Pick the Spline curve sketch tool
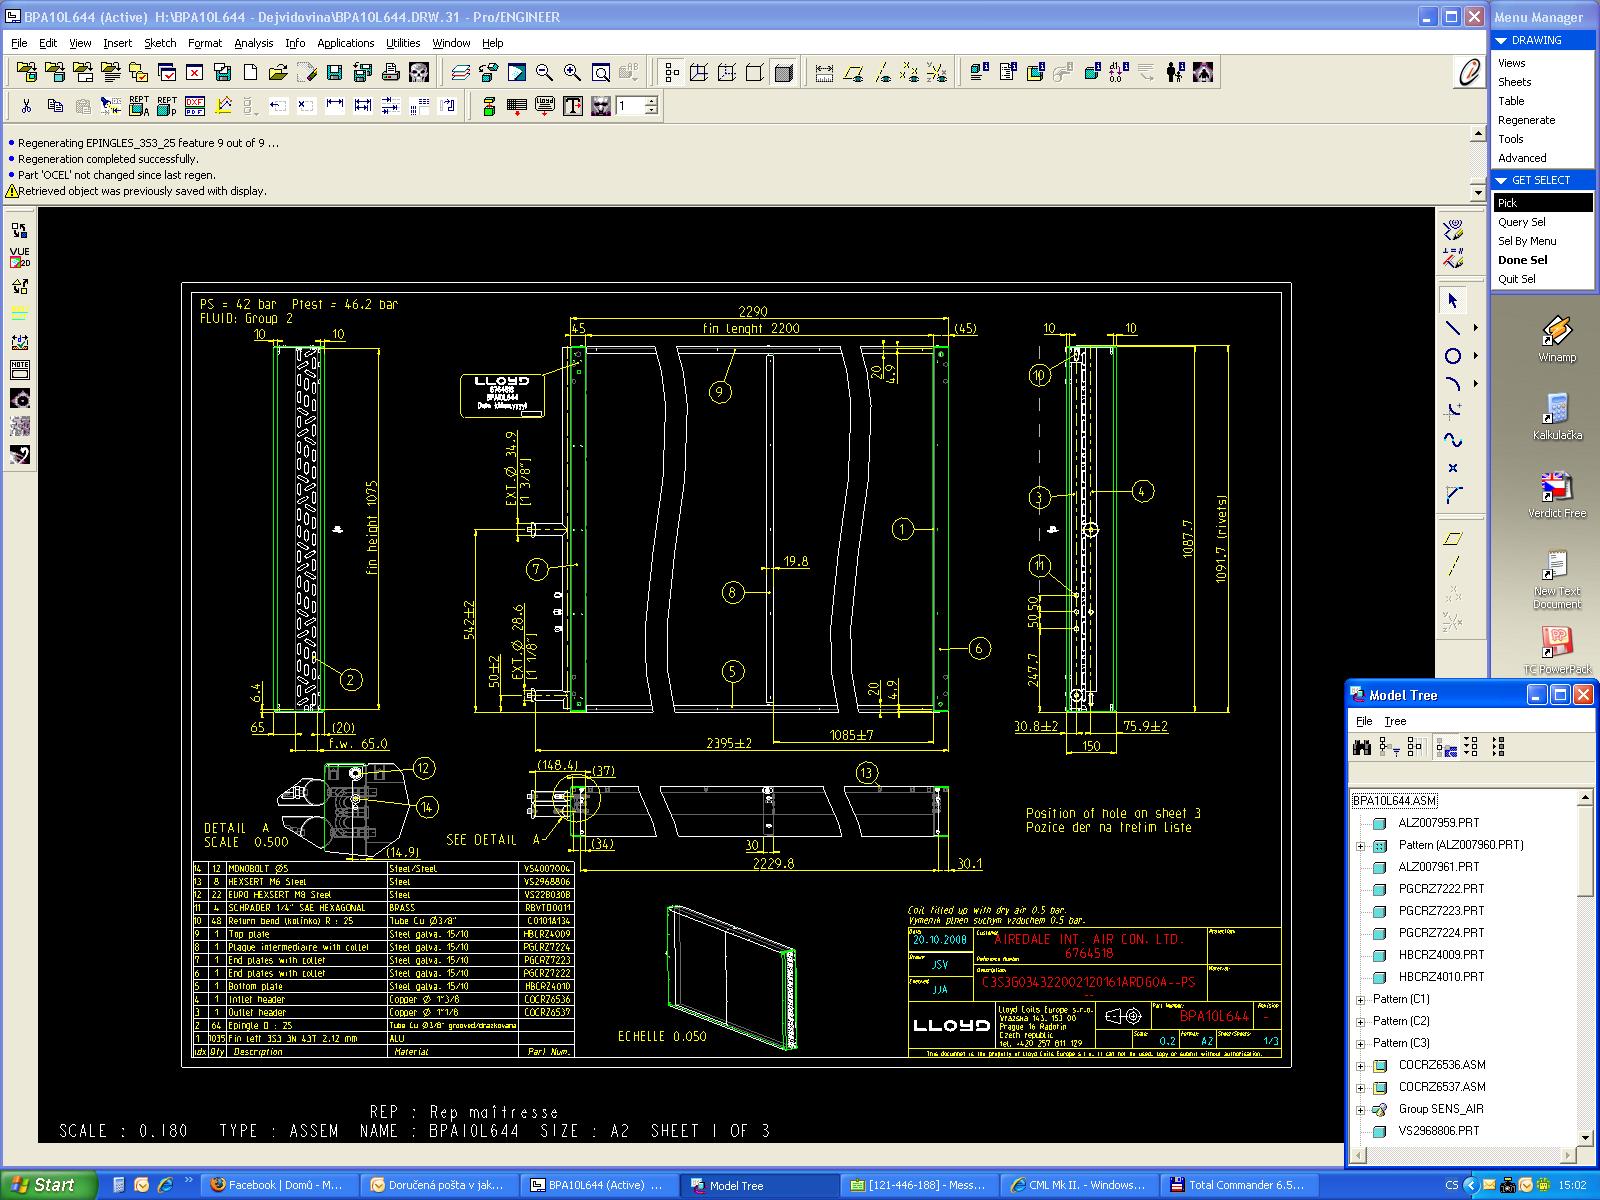The image size is (1600, 1200). [x=1453, y=440]
